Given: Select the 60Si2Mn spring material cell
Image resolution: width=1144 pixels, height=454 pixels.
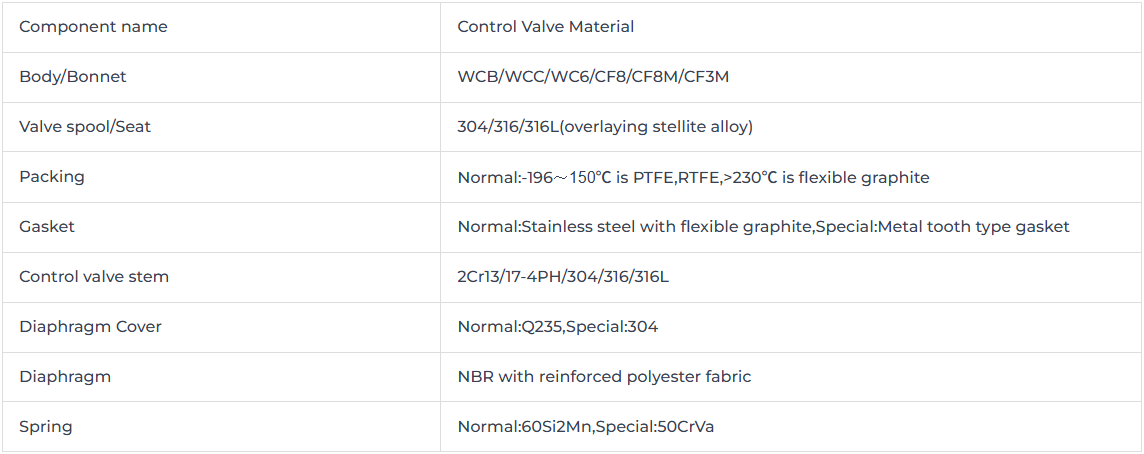Looking at the screenshot, I should (792, 427).
